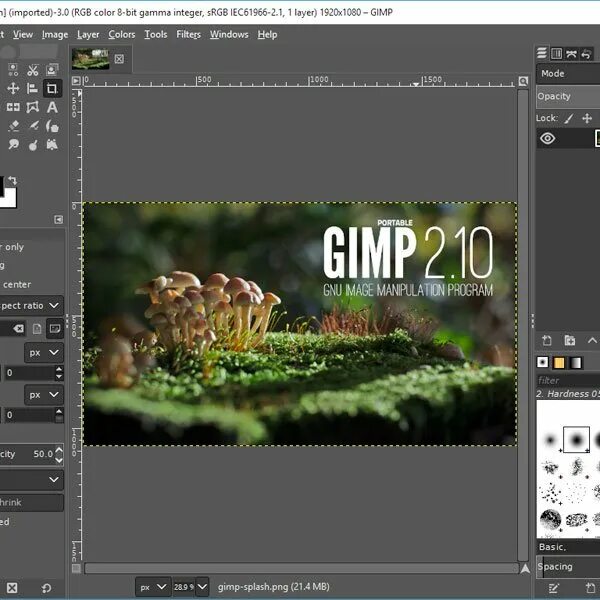Viewport: 600px width, 600px height.
Task: Zoom image when window size changes icon
Action: 523,81
